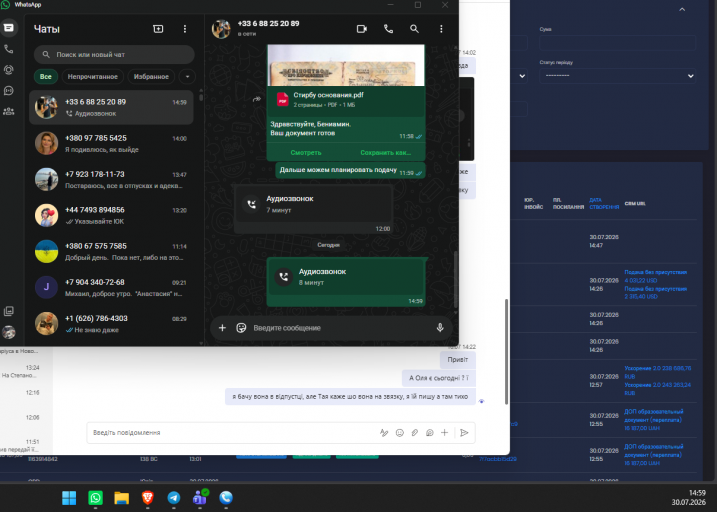Start a new chat in WhatsApp

tap(158, 29)
